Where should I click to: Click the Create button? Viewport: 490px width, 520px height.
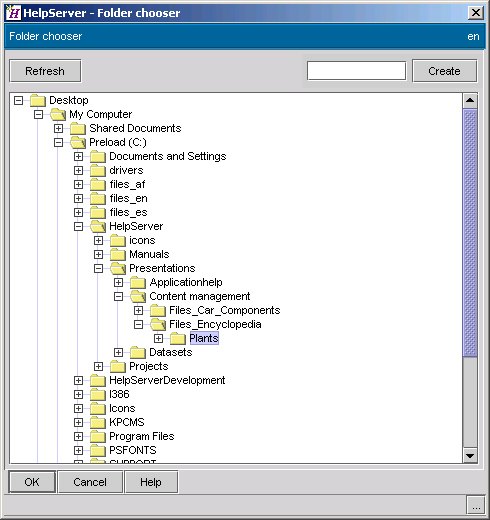pos(444,71)
